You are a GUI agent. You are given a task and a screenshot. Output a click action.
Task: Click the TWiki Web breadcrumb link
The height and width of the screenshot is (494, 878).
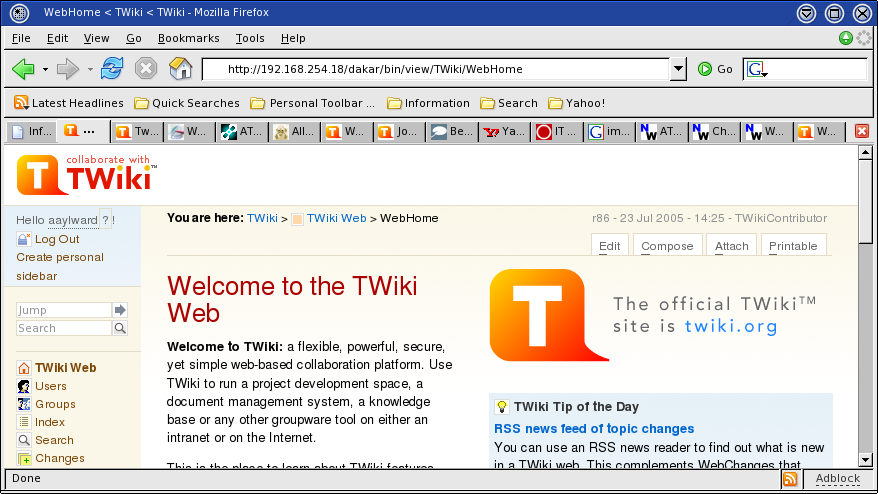(x=337, y=218)
